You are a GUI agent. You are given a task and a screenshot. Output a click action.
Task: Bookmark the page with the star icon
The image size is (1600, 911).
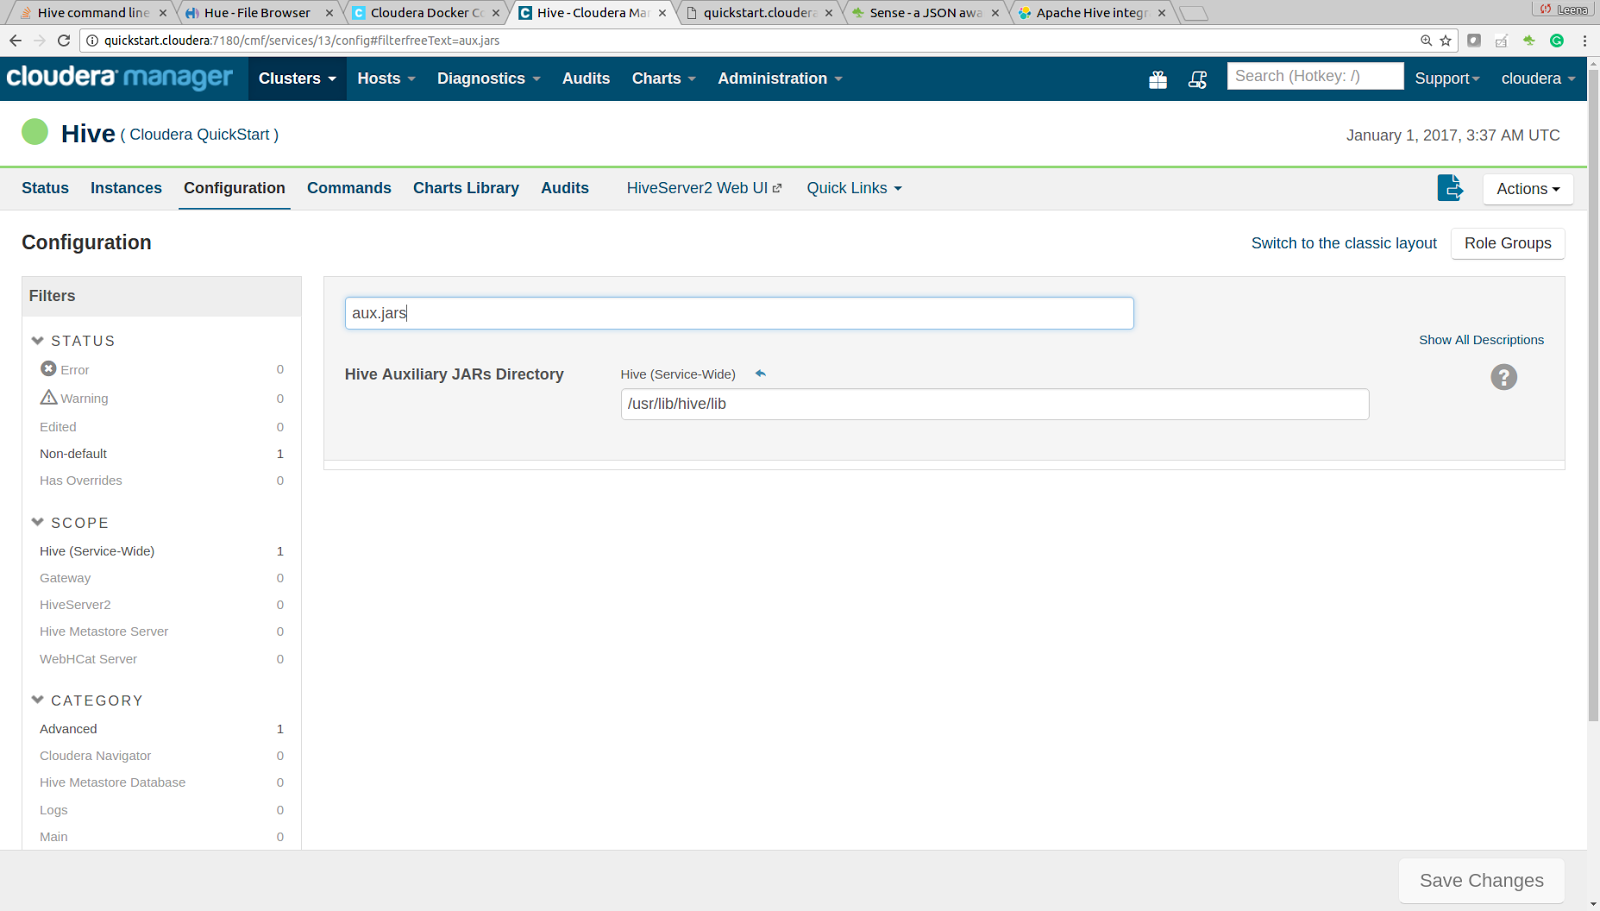tap(1445, 40)
